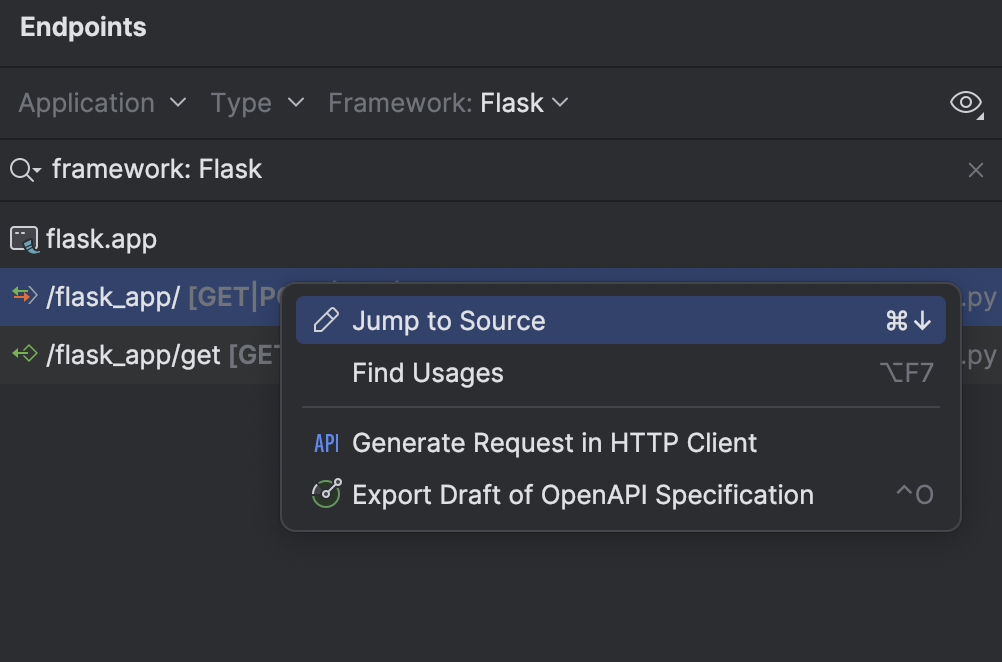Click the green GET icon beside /flask_app/get
The height and width of the screenshot is (662, 1002).
coord(22,355)
